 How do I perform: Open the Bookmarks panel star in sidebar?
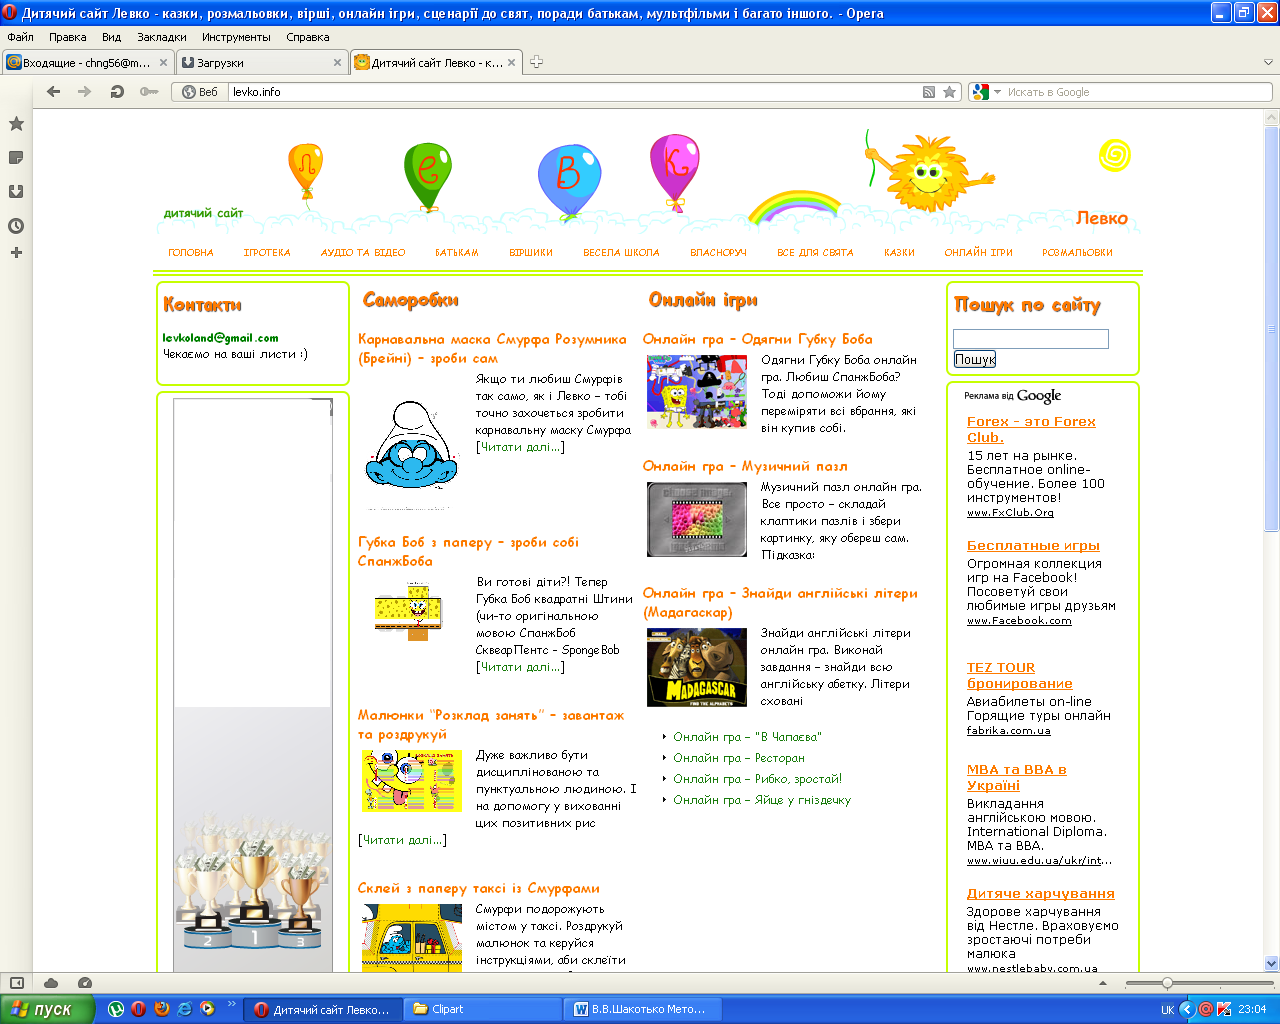click(x=16, y=124)
